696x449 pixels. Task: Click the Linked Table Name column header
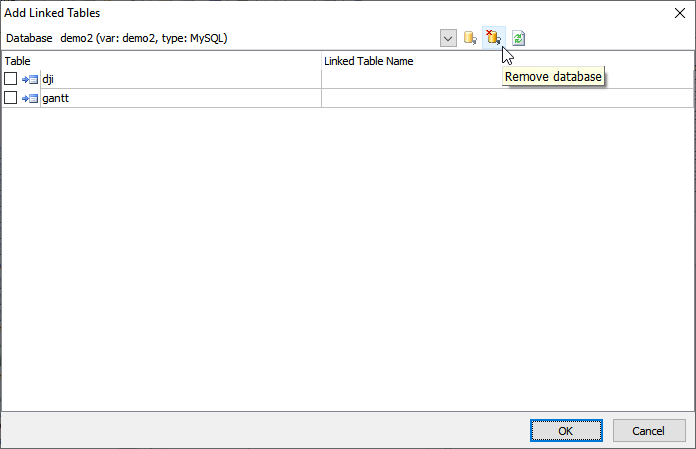[368, 61]
